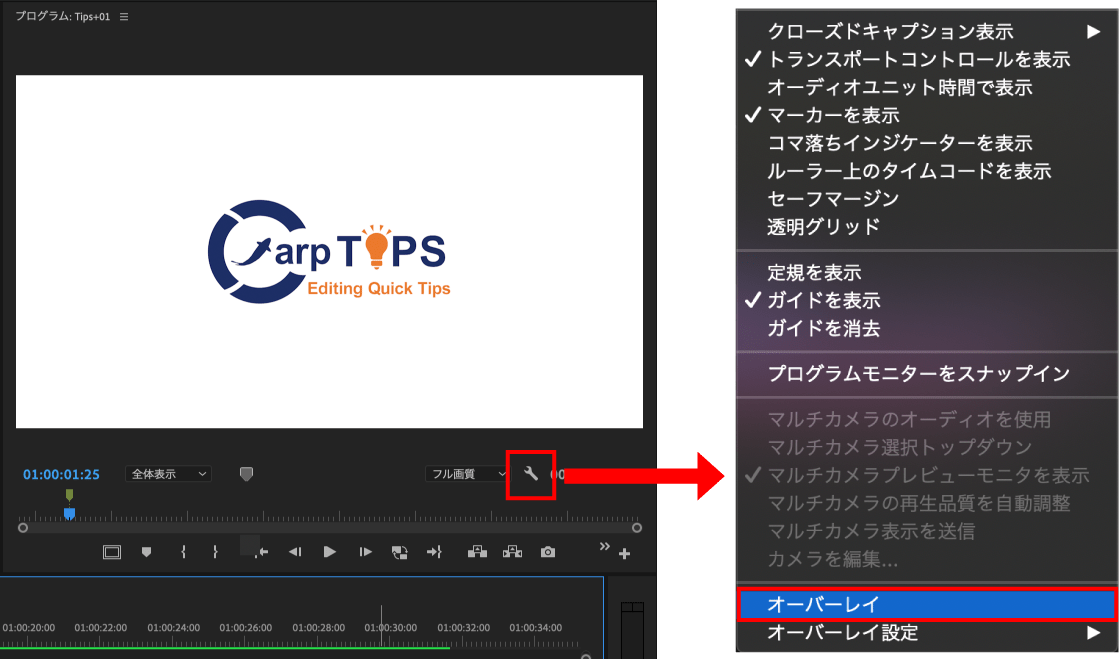Add a marker using the transport bar button
This screenshot has width=1119, height=659.
pos(146,552)
